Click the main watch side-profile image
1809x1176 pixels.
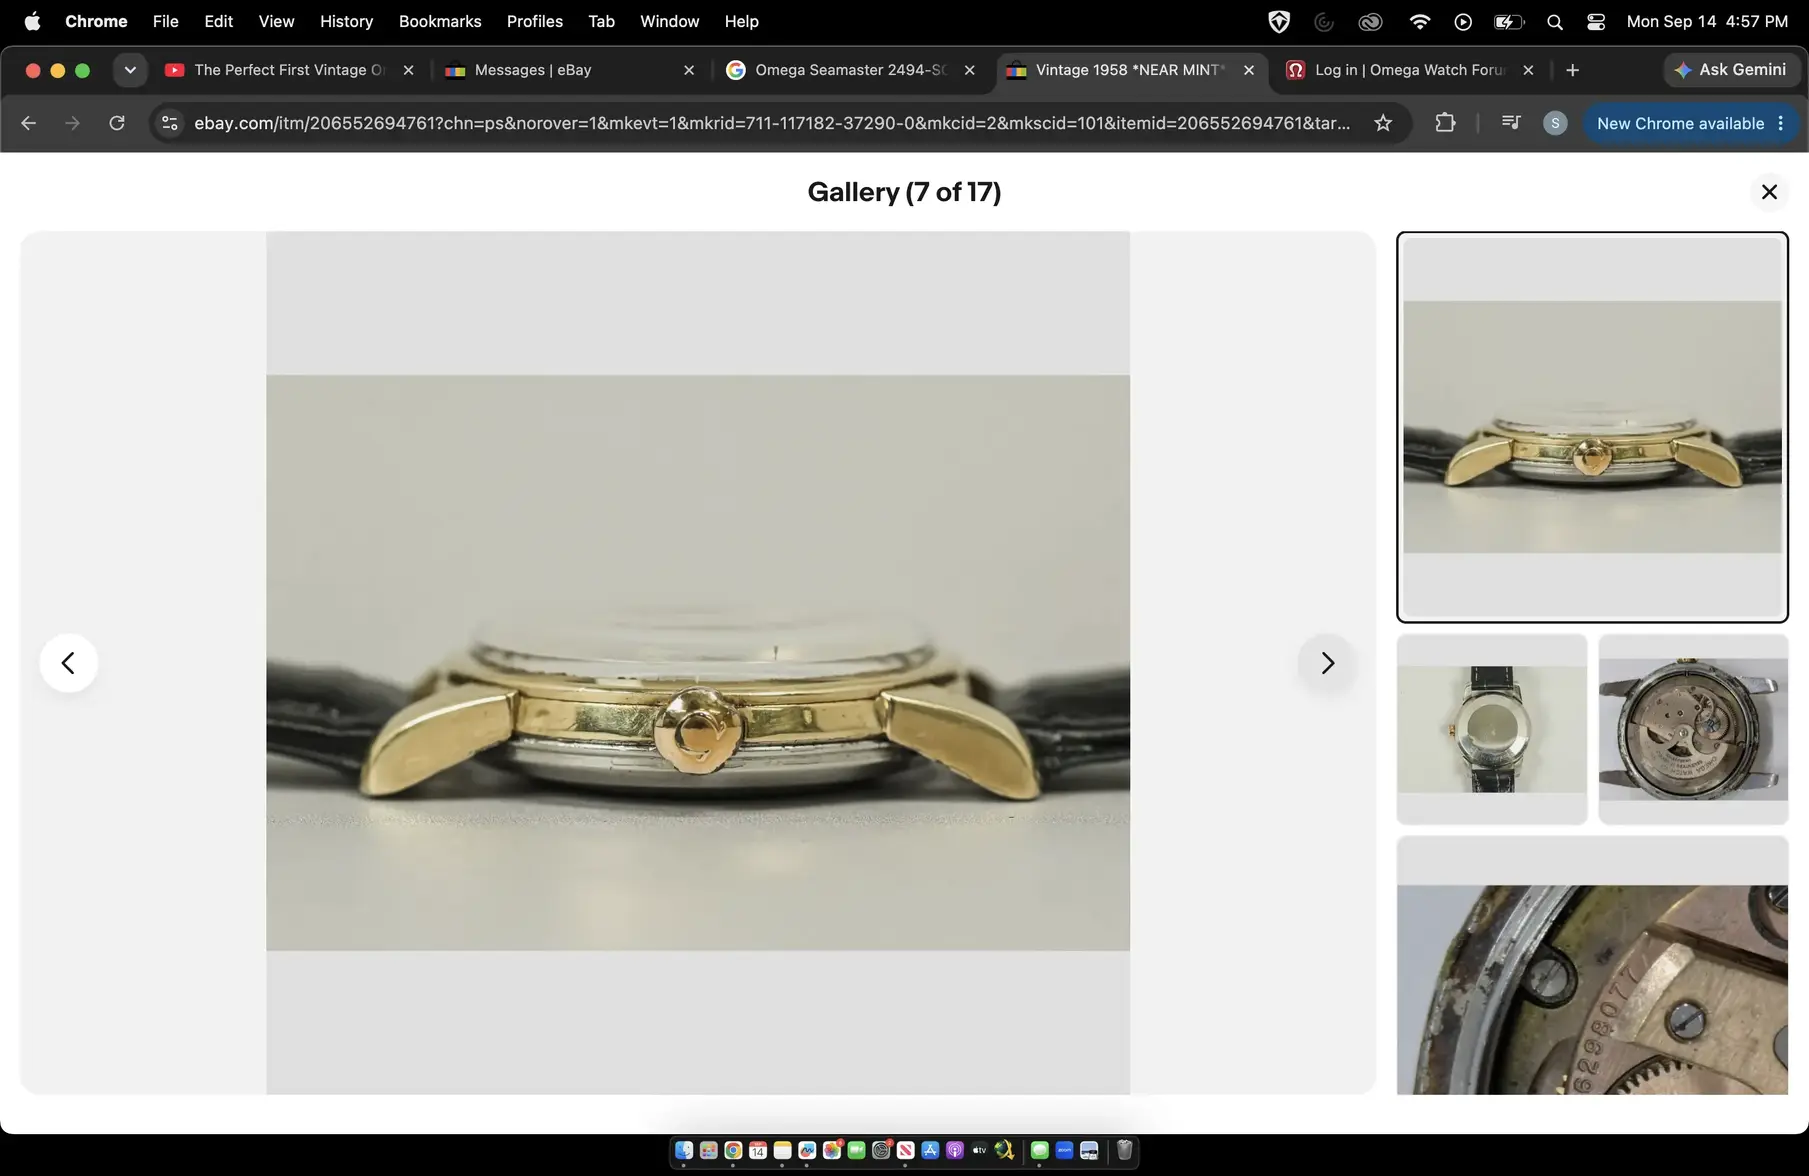tap(698, 663)
